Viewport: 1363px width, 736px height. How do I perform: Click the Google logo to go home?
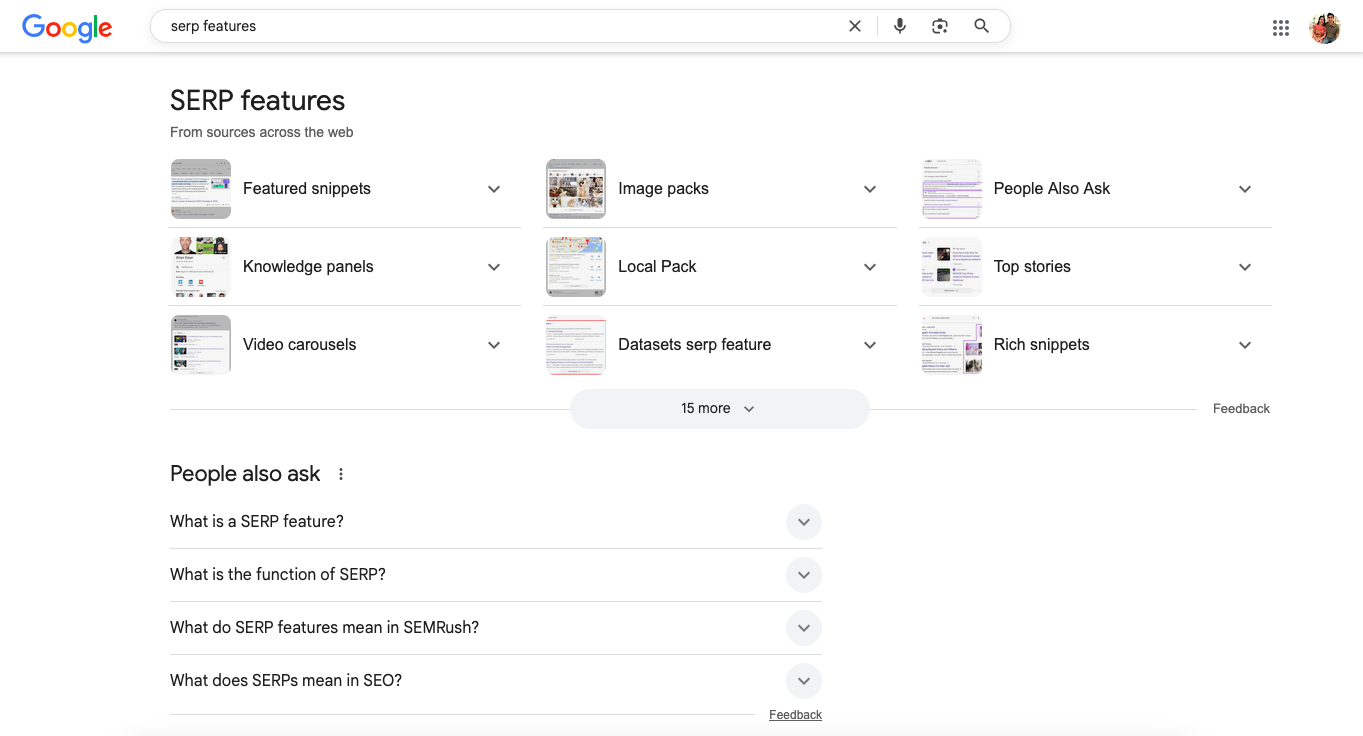pyautogui.click(x=66, y=28)
